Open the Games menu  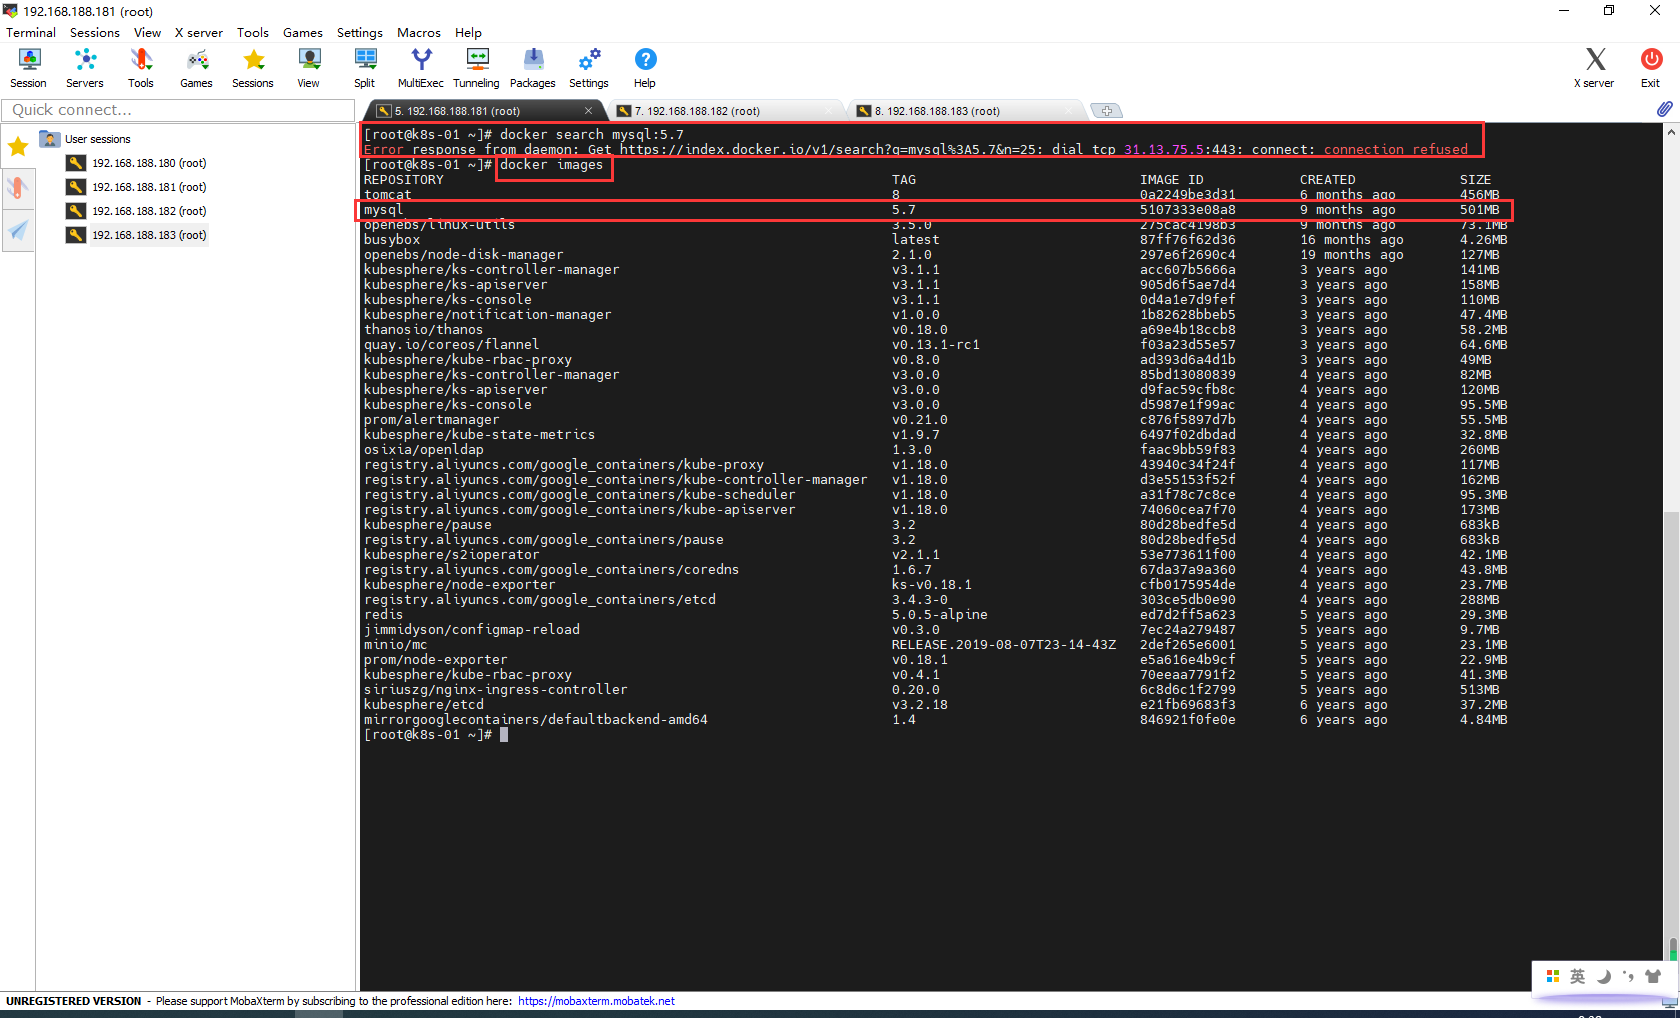point(303,33)
